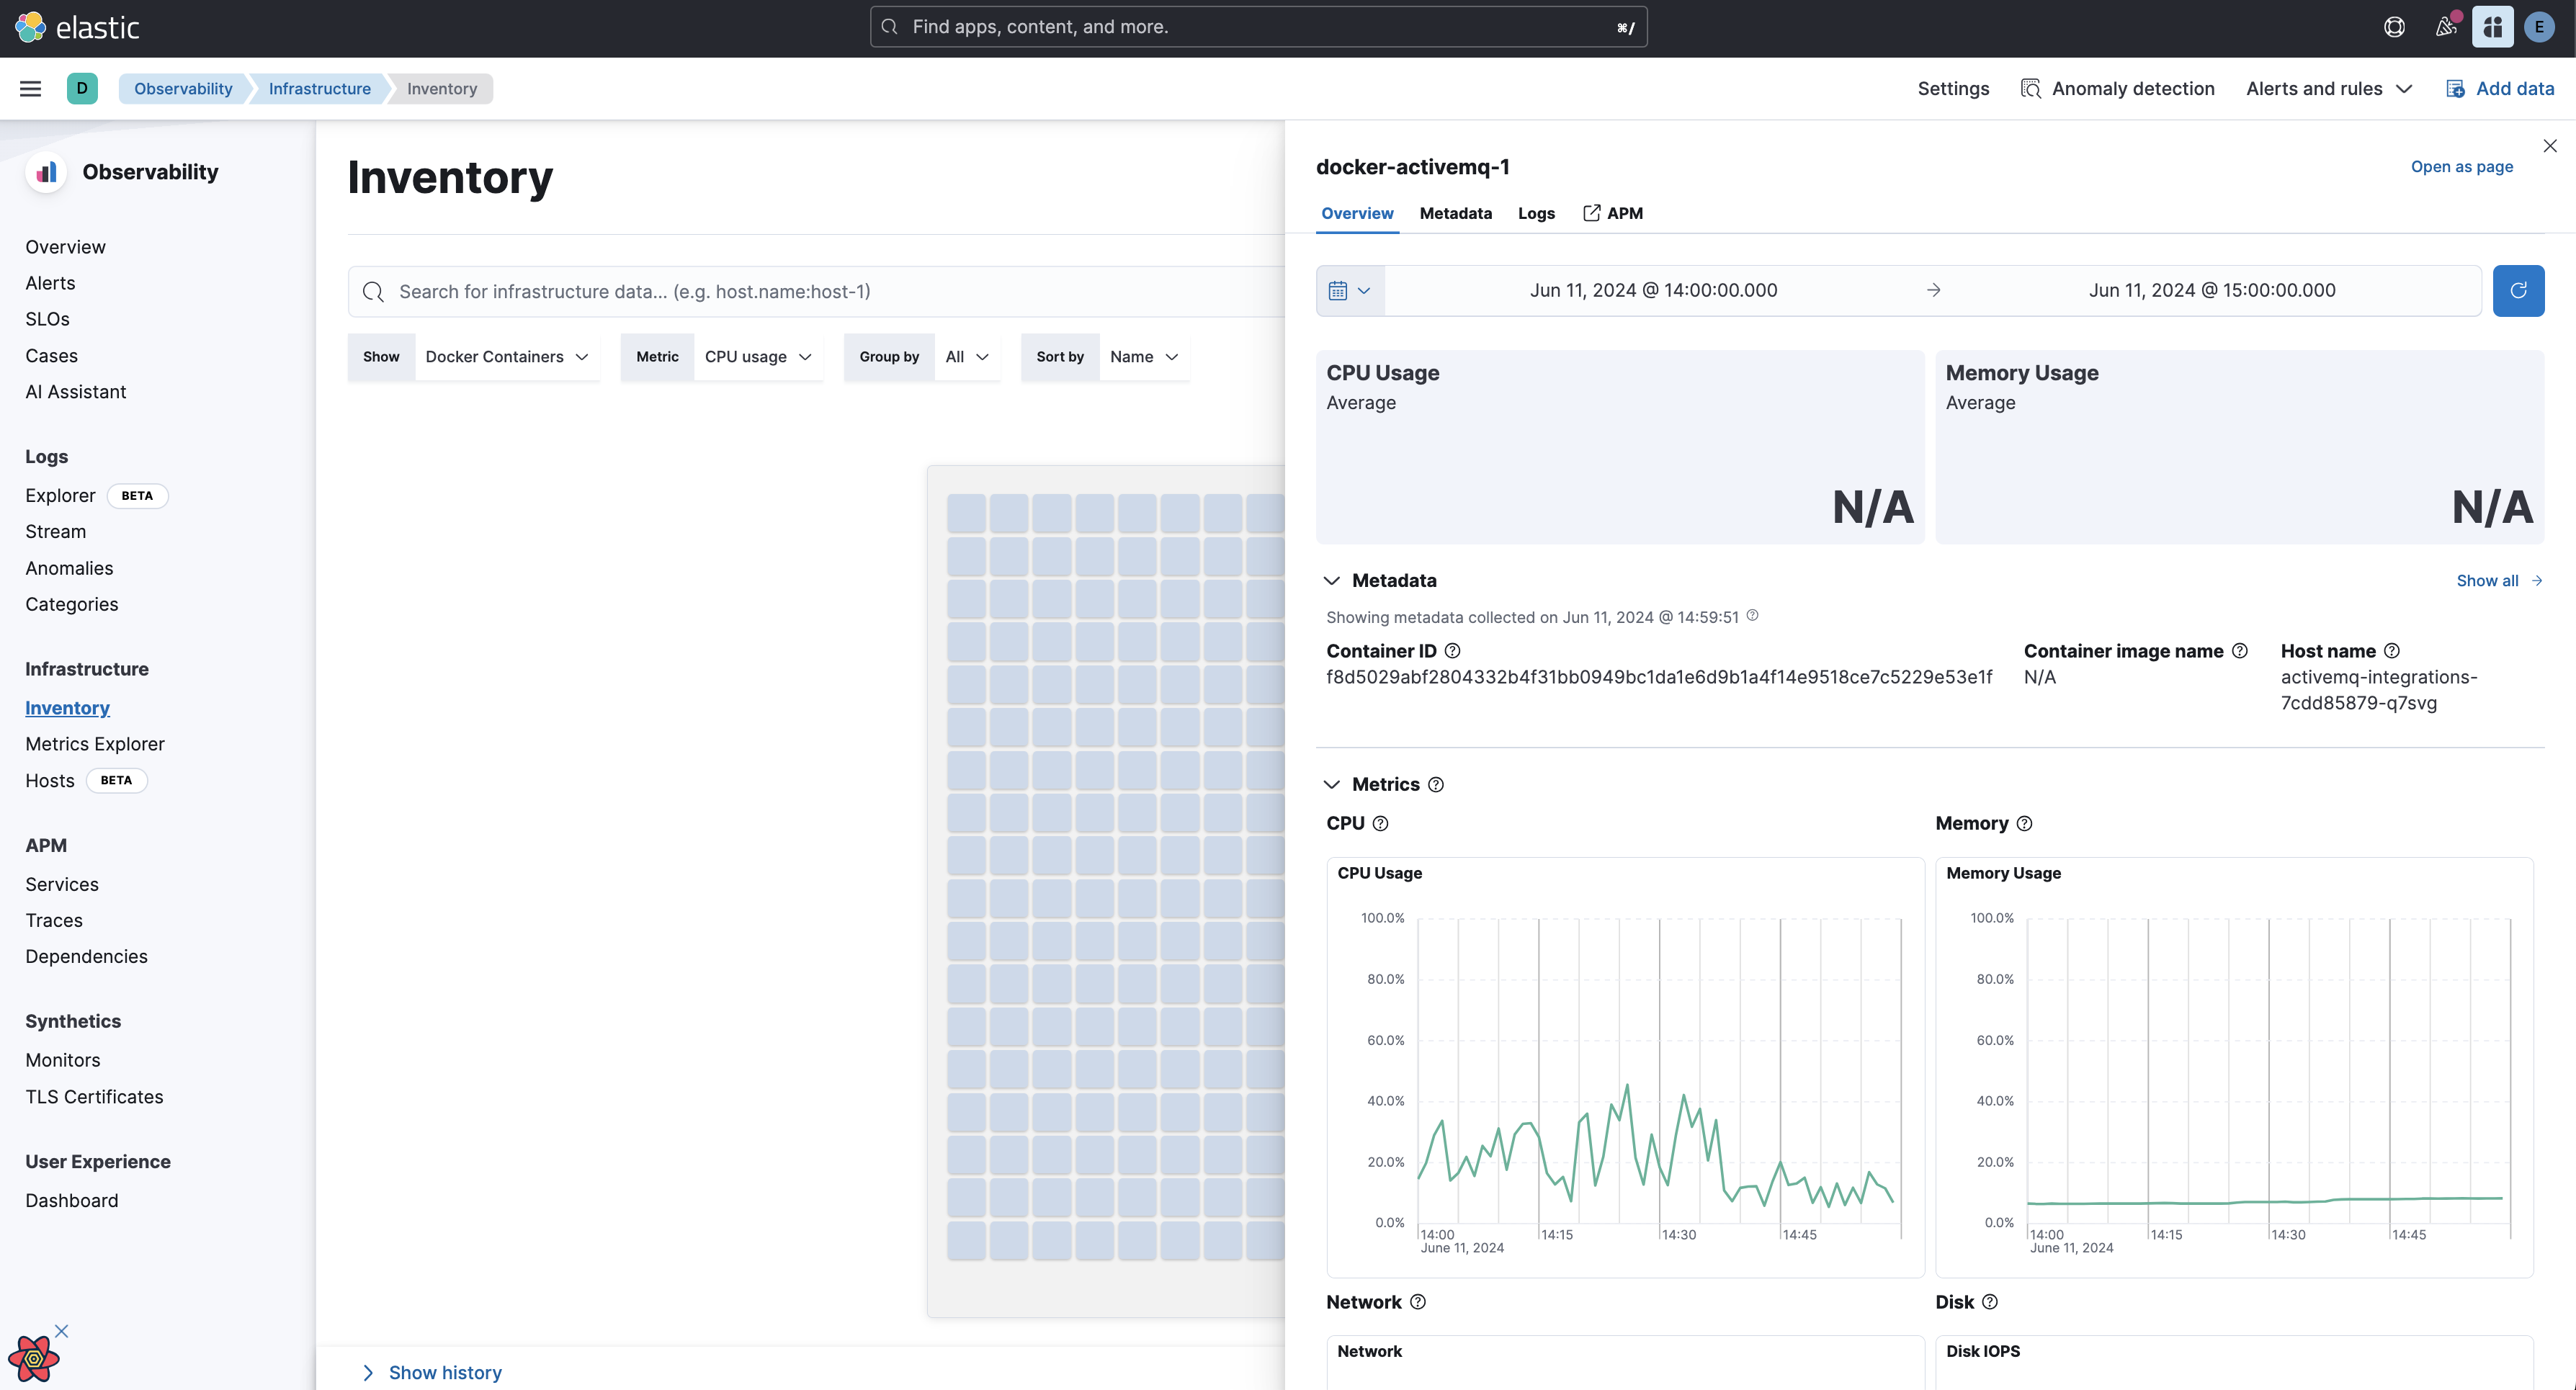Open the newsfeed celebration icon

click(x=2446, y=27)
